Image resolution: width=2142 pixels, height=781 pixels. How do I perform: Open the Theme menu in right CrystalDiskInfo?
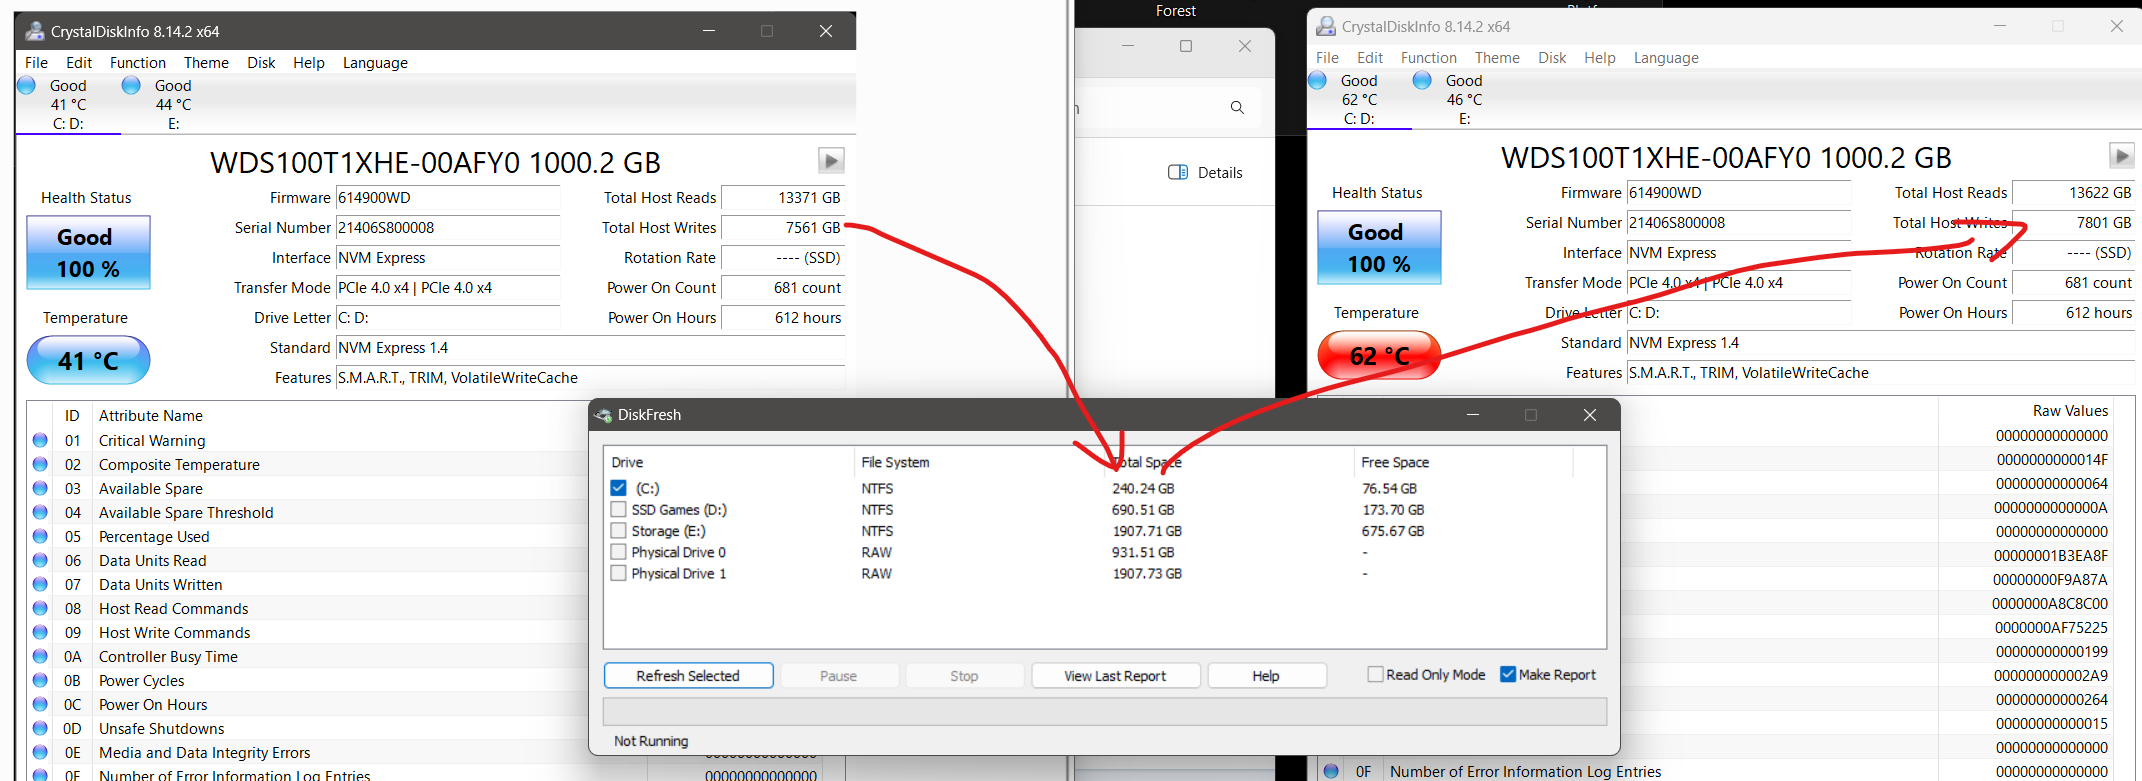(x=1496, y=58)
